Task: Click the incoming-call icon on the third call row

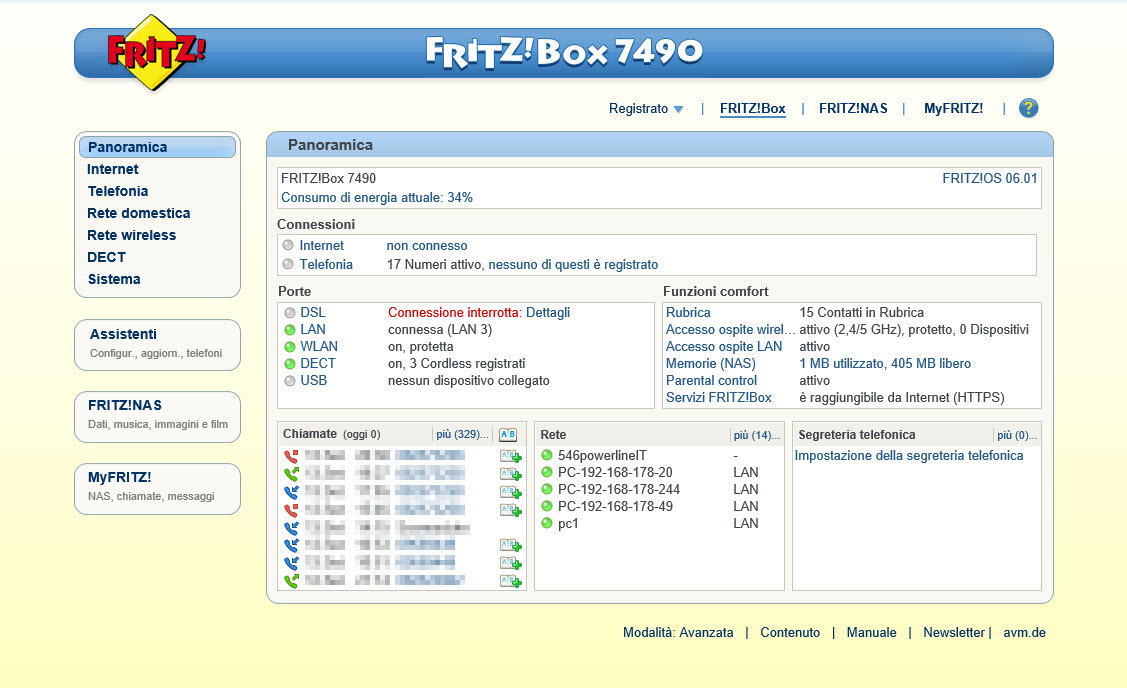Action: [291, 492]
